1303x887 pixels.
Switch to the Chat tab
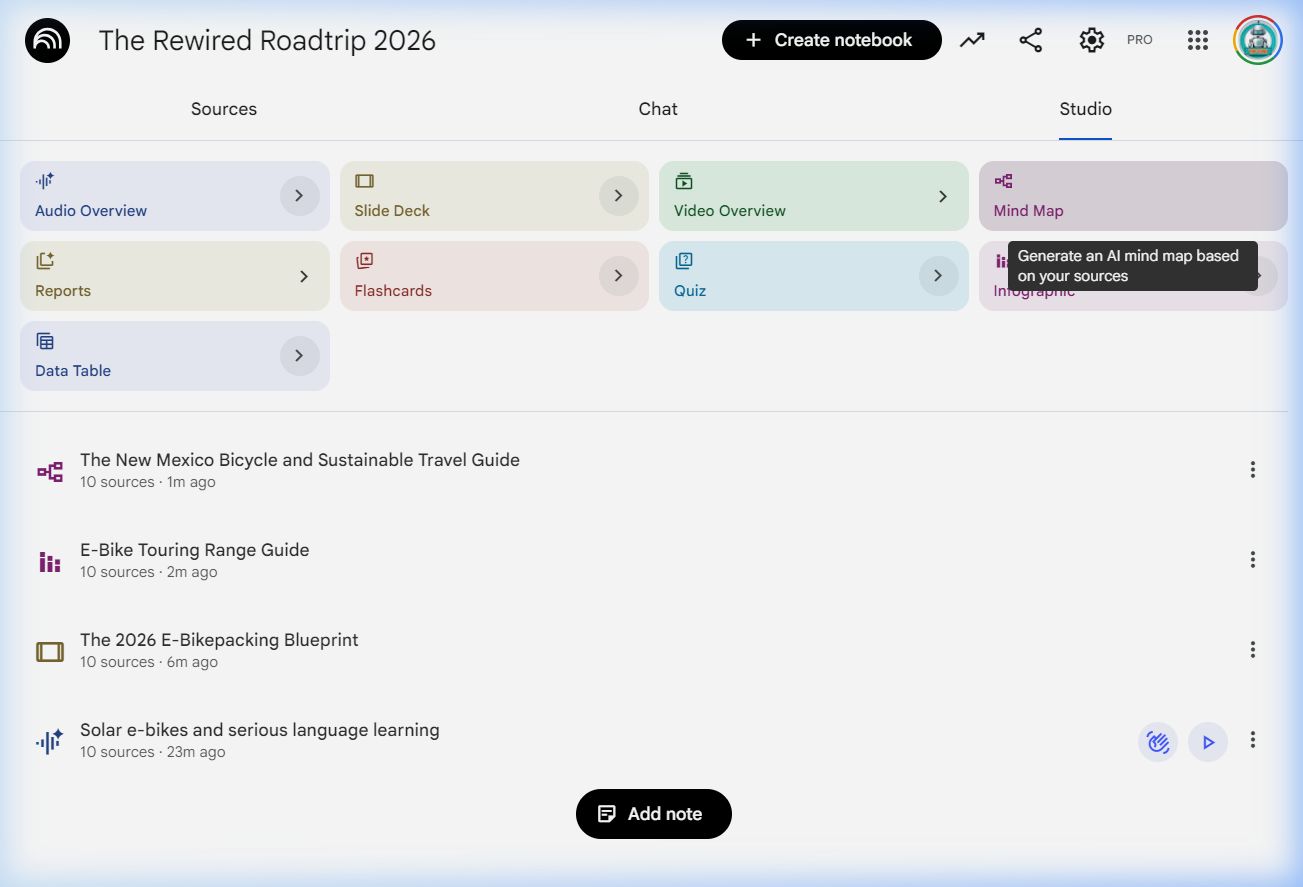658,109
